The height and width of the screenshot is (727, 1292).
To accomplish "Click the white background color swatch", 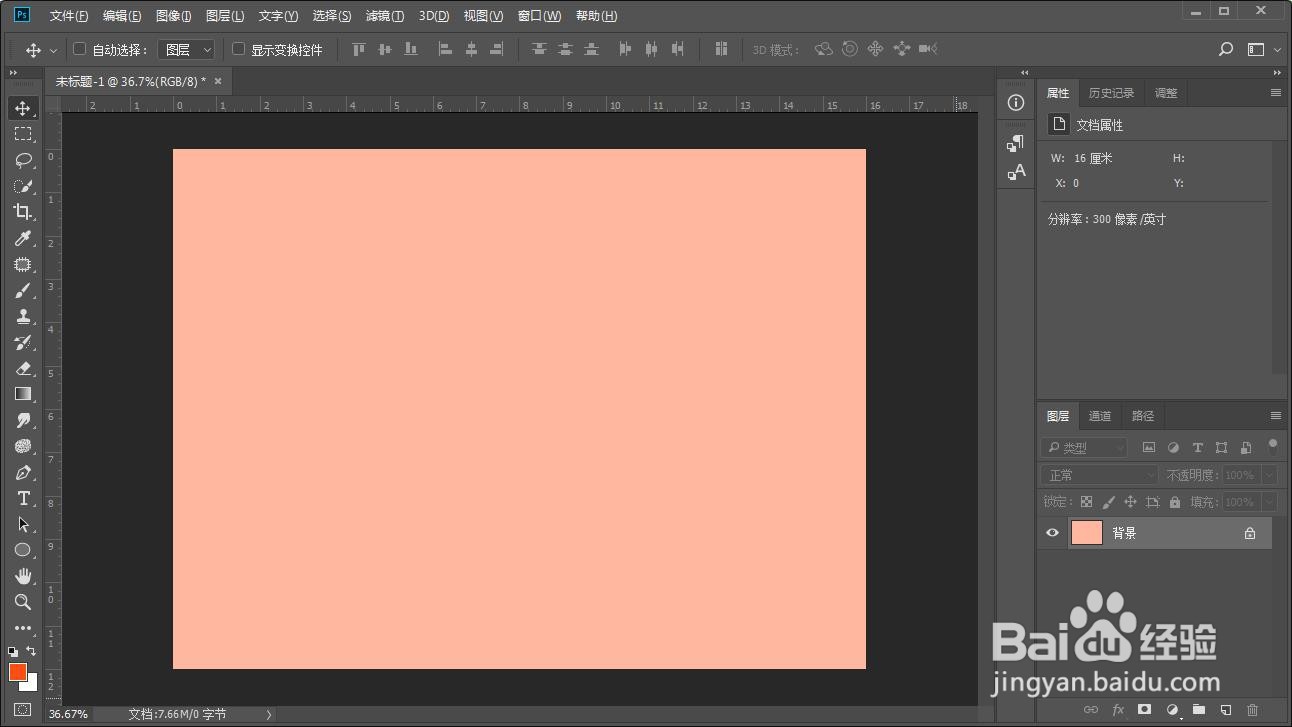I will tap(31, 684).
